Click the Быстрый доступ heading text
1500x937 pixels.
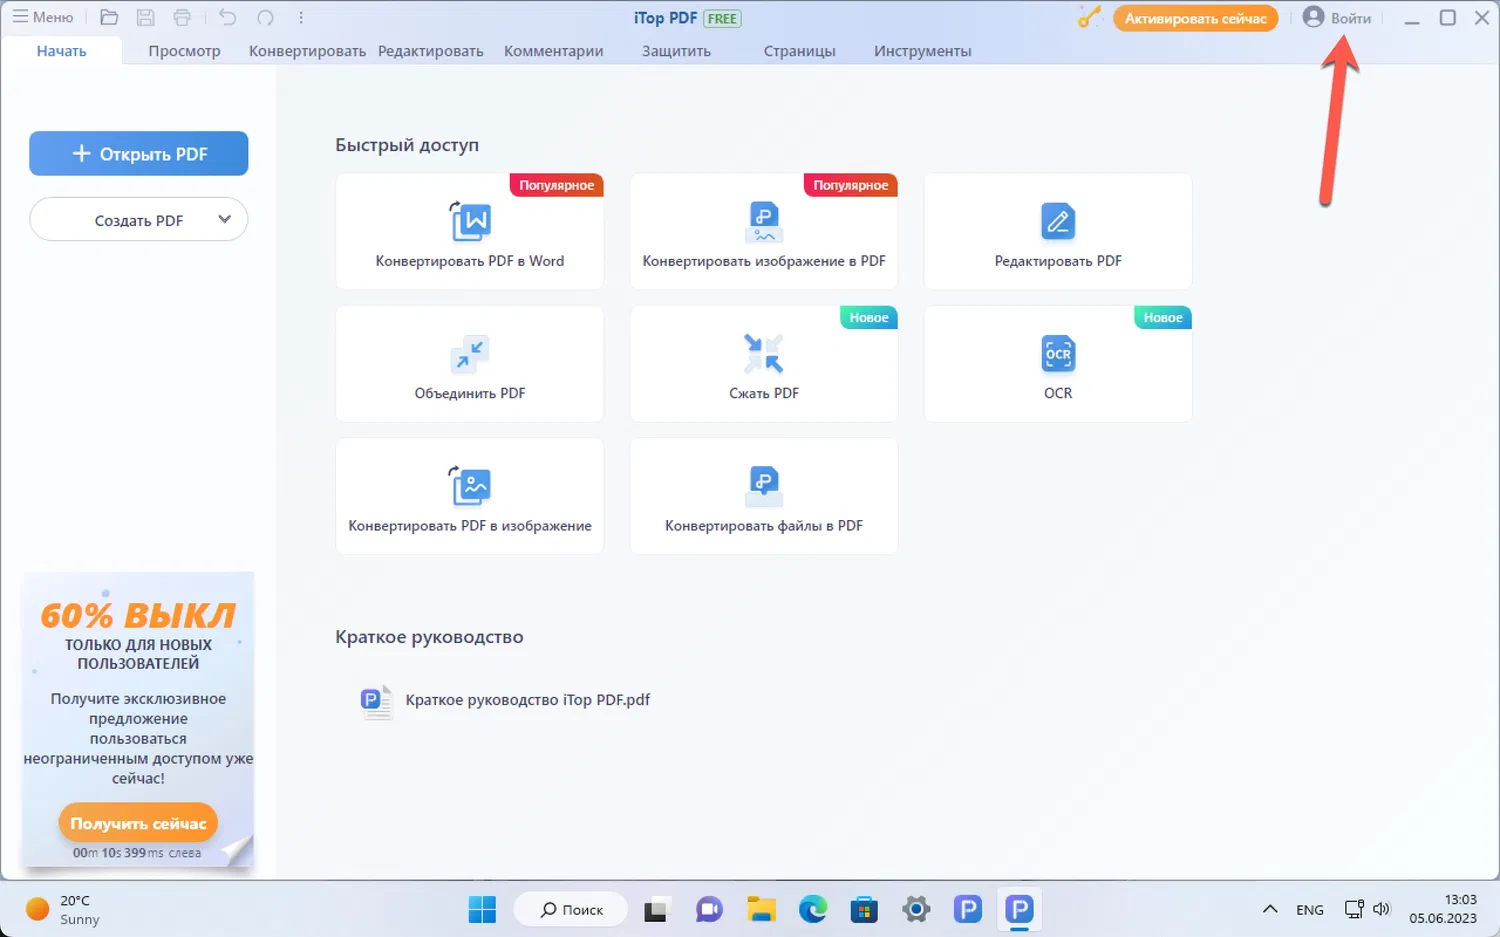coord(407,145)
